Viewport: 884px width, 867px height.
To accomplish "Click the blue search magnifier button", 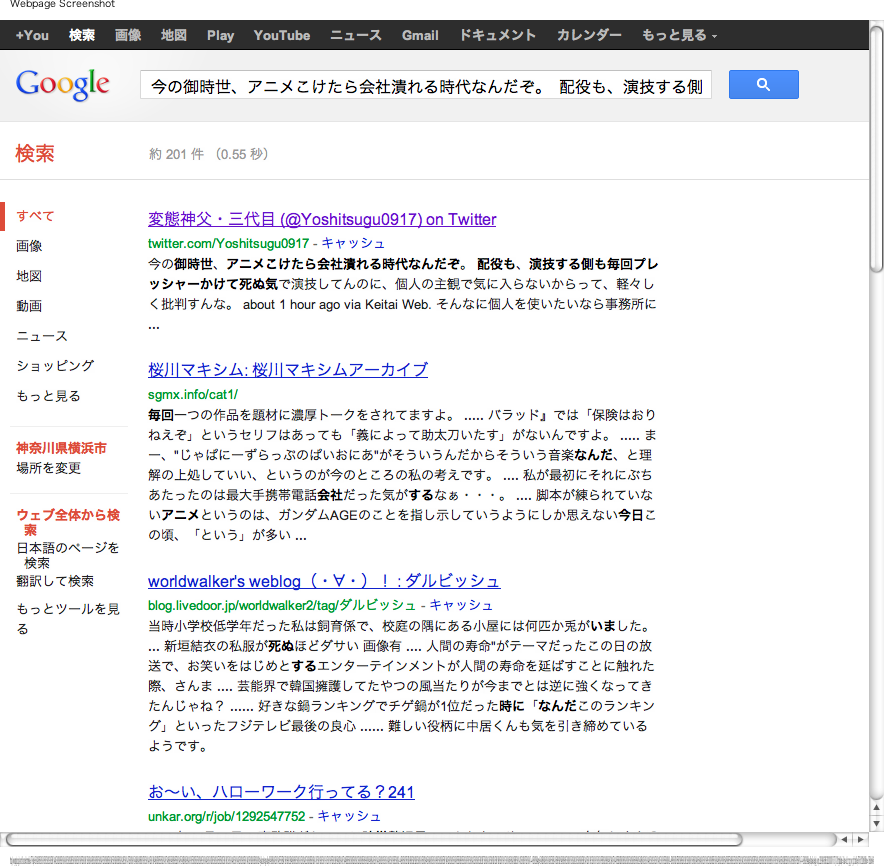I will pos(763,85).
